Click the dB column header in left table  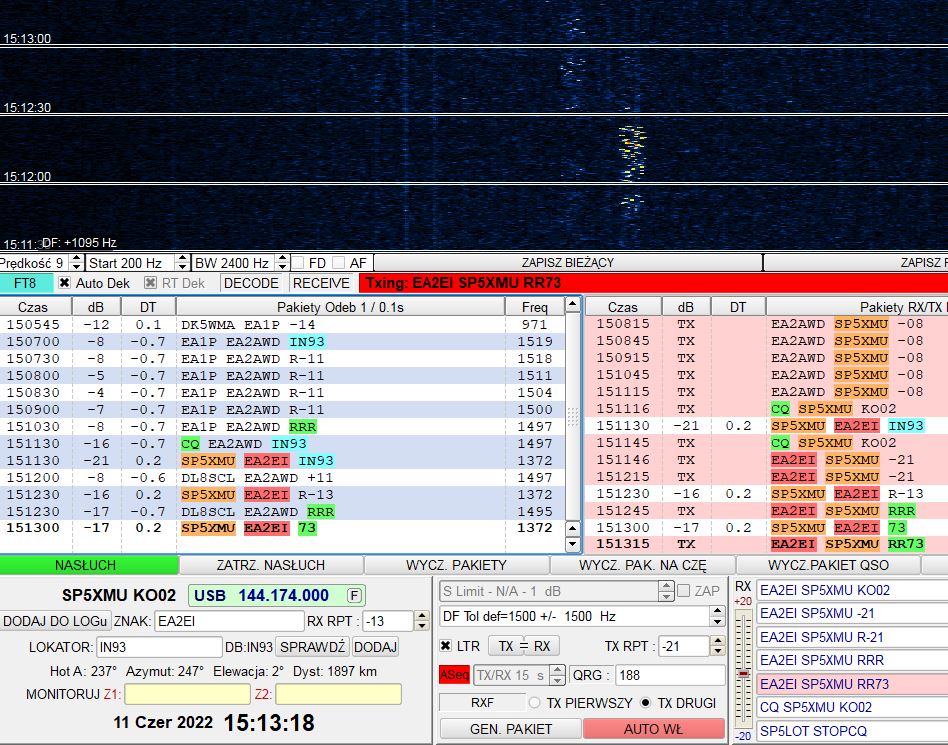pos(96,307)
